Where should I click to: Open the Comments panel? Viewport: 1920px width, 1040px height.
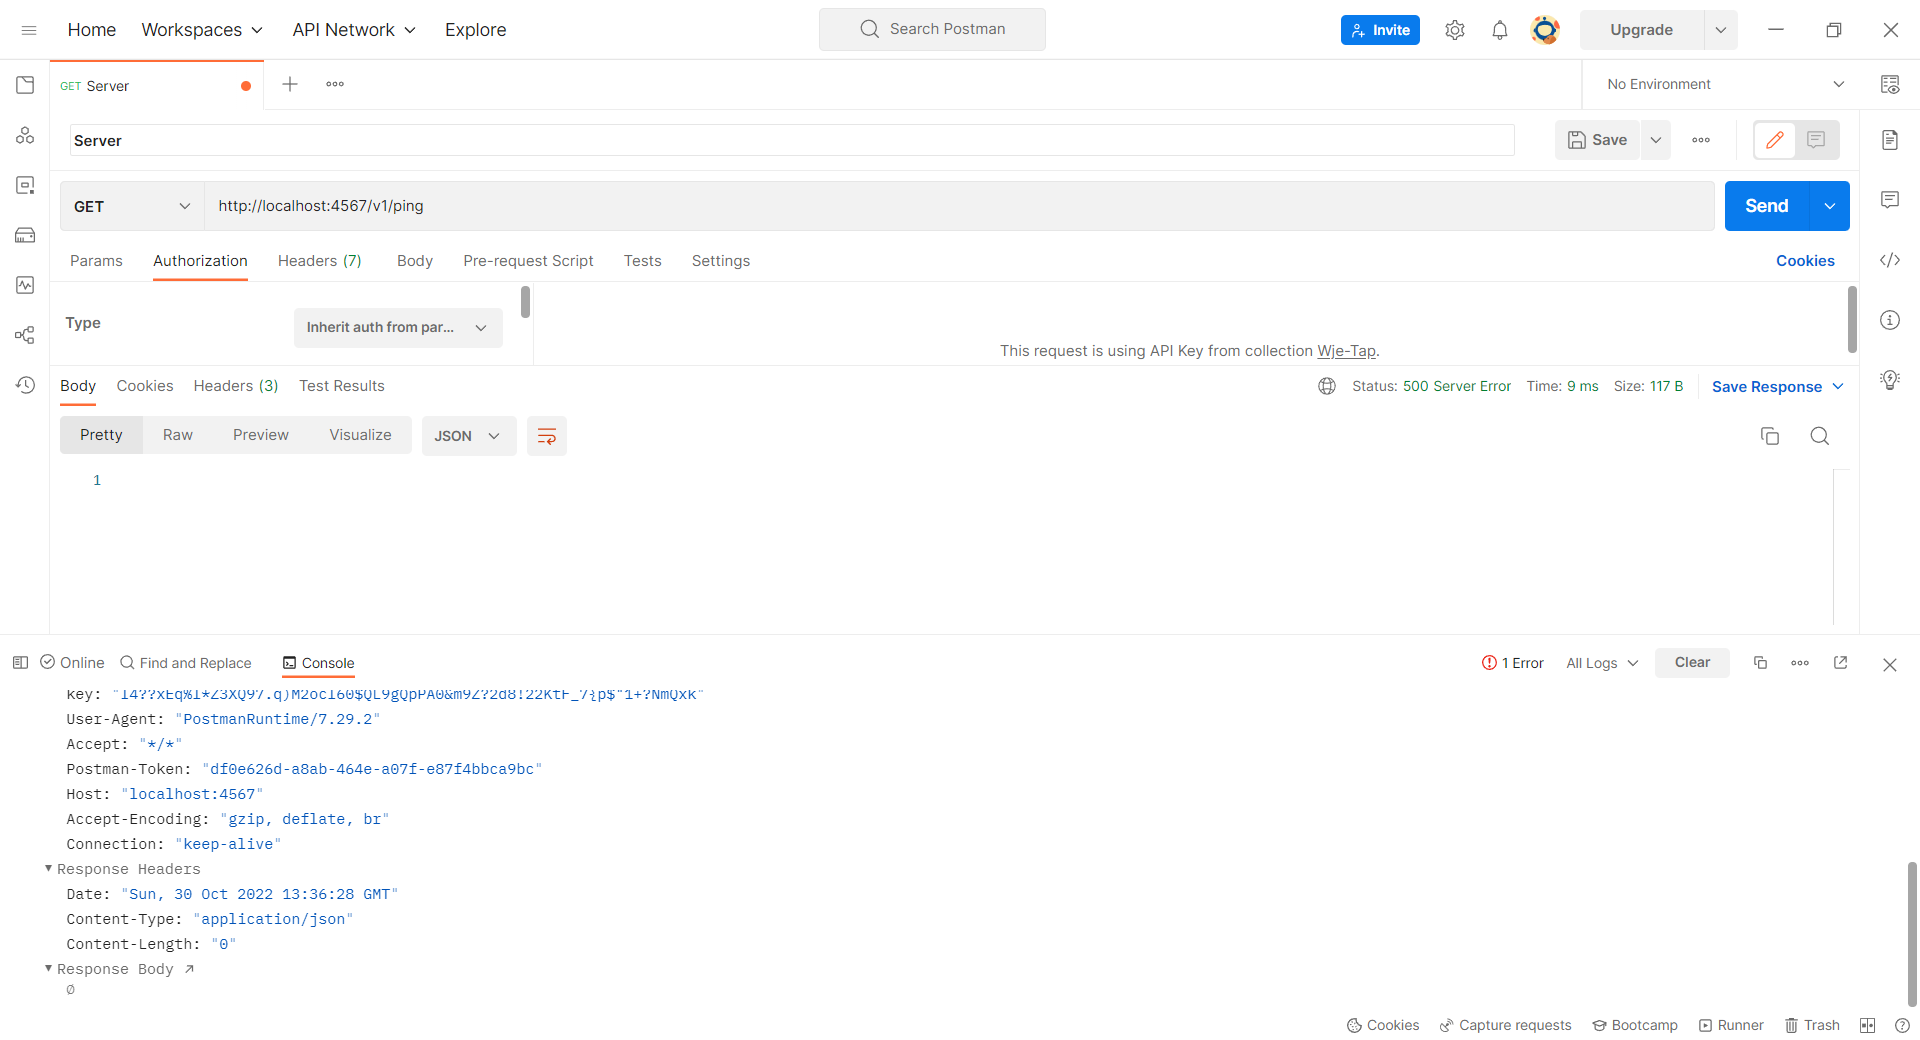click(x=1890, y=200)
